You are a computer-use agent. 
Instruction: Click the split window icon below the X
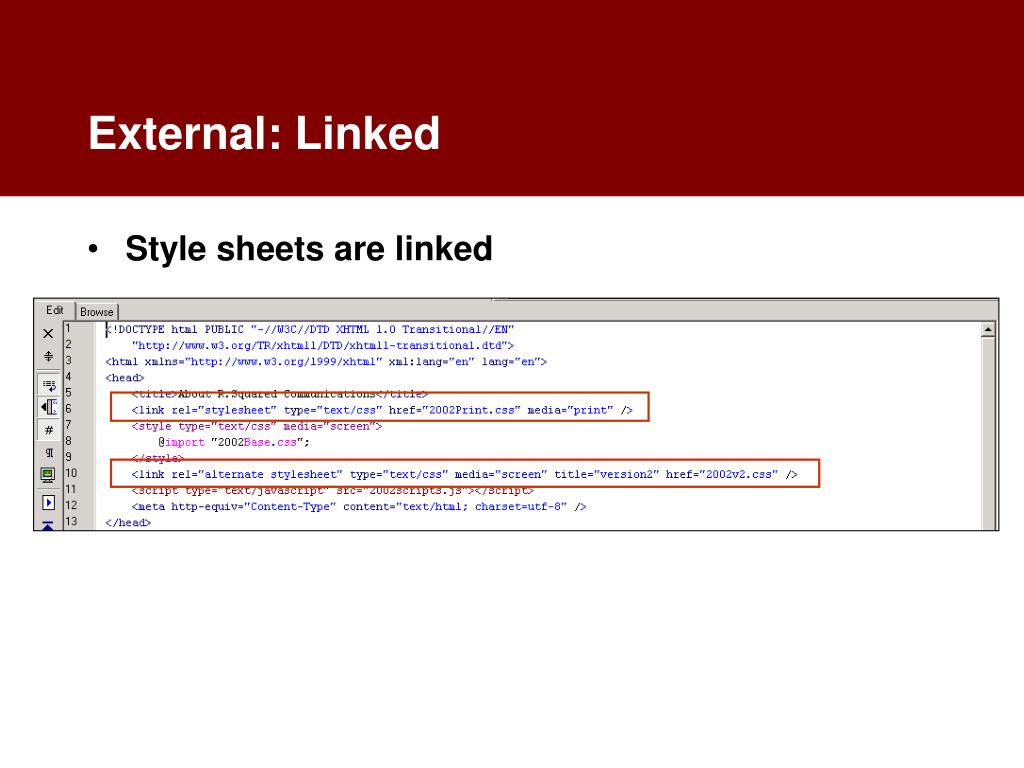click(48, 357)
